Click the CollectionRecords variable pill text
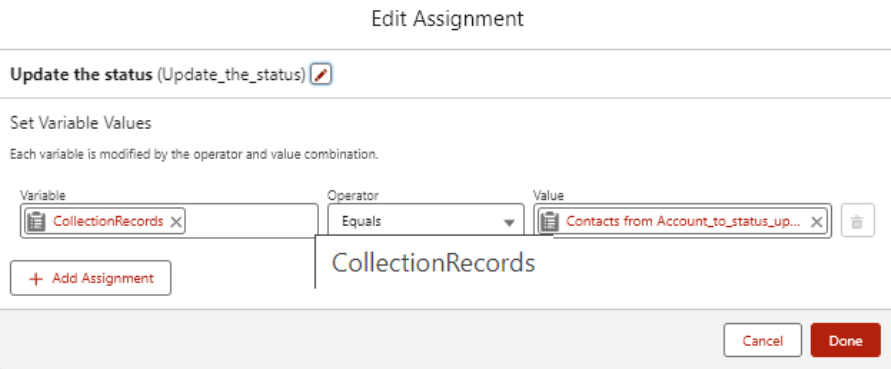This screenshot has width=891, height=369. coord(108,221)
